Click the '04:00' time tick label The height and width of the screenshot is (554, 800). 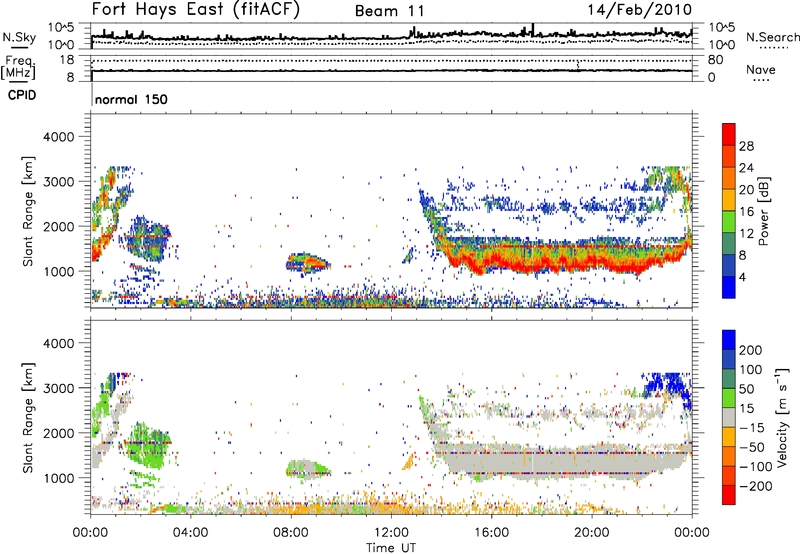click(x=190, y=533)
